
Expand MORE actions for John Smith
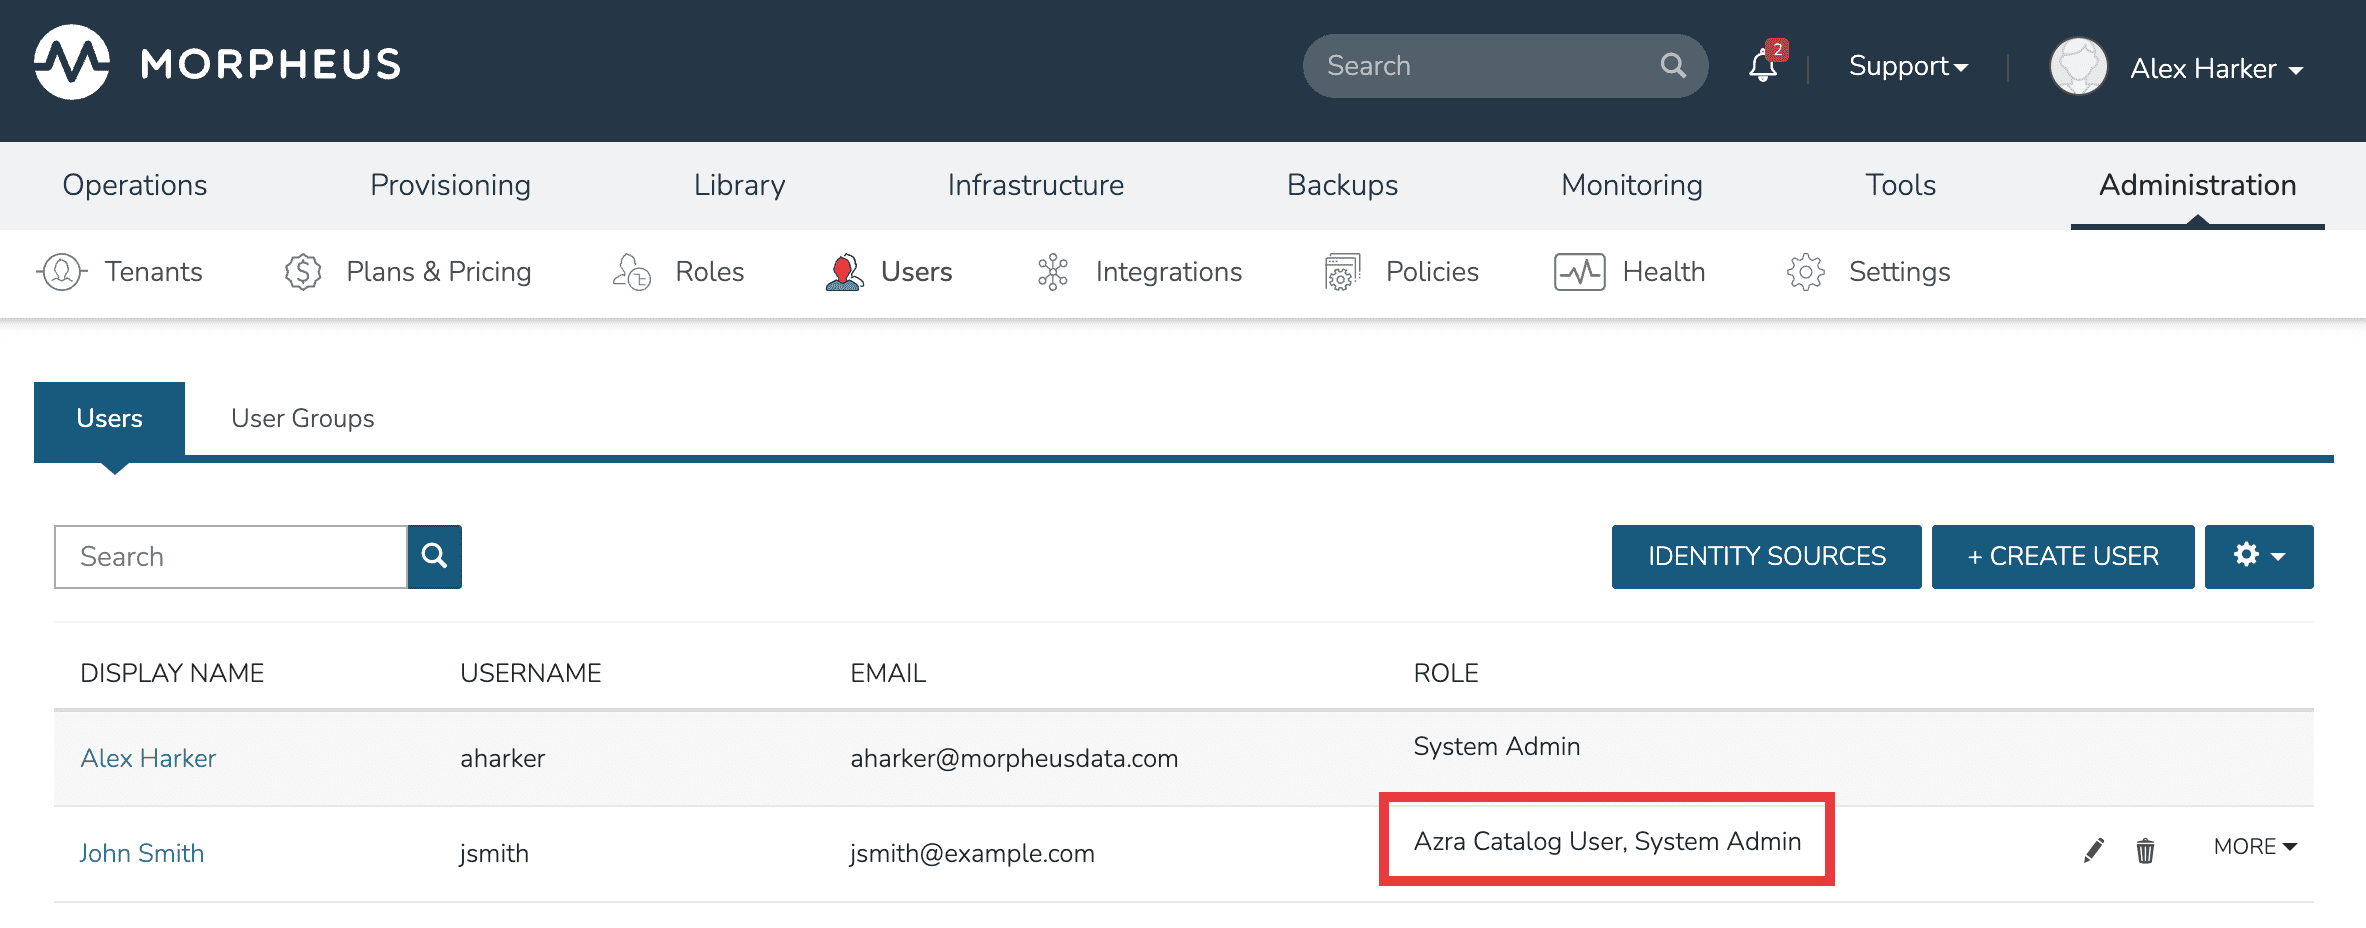coord(2254,847)
